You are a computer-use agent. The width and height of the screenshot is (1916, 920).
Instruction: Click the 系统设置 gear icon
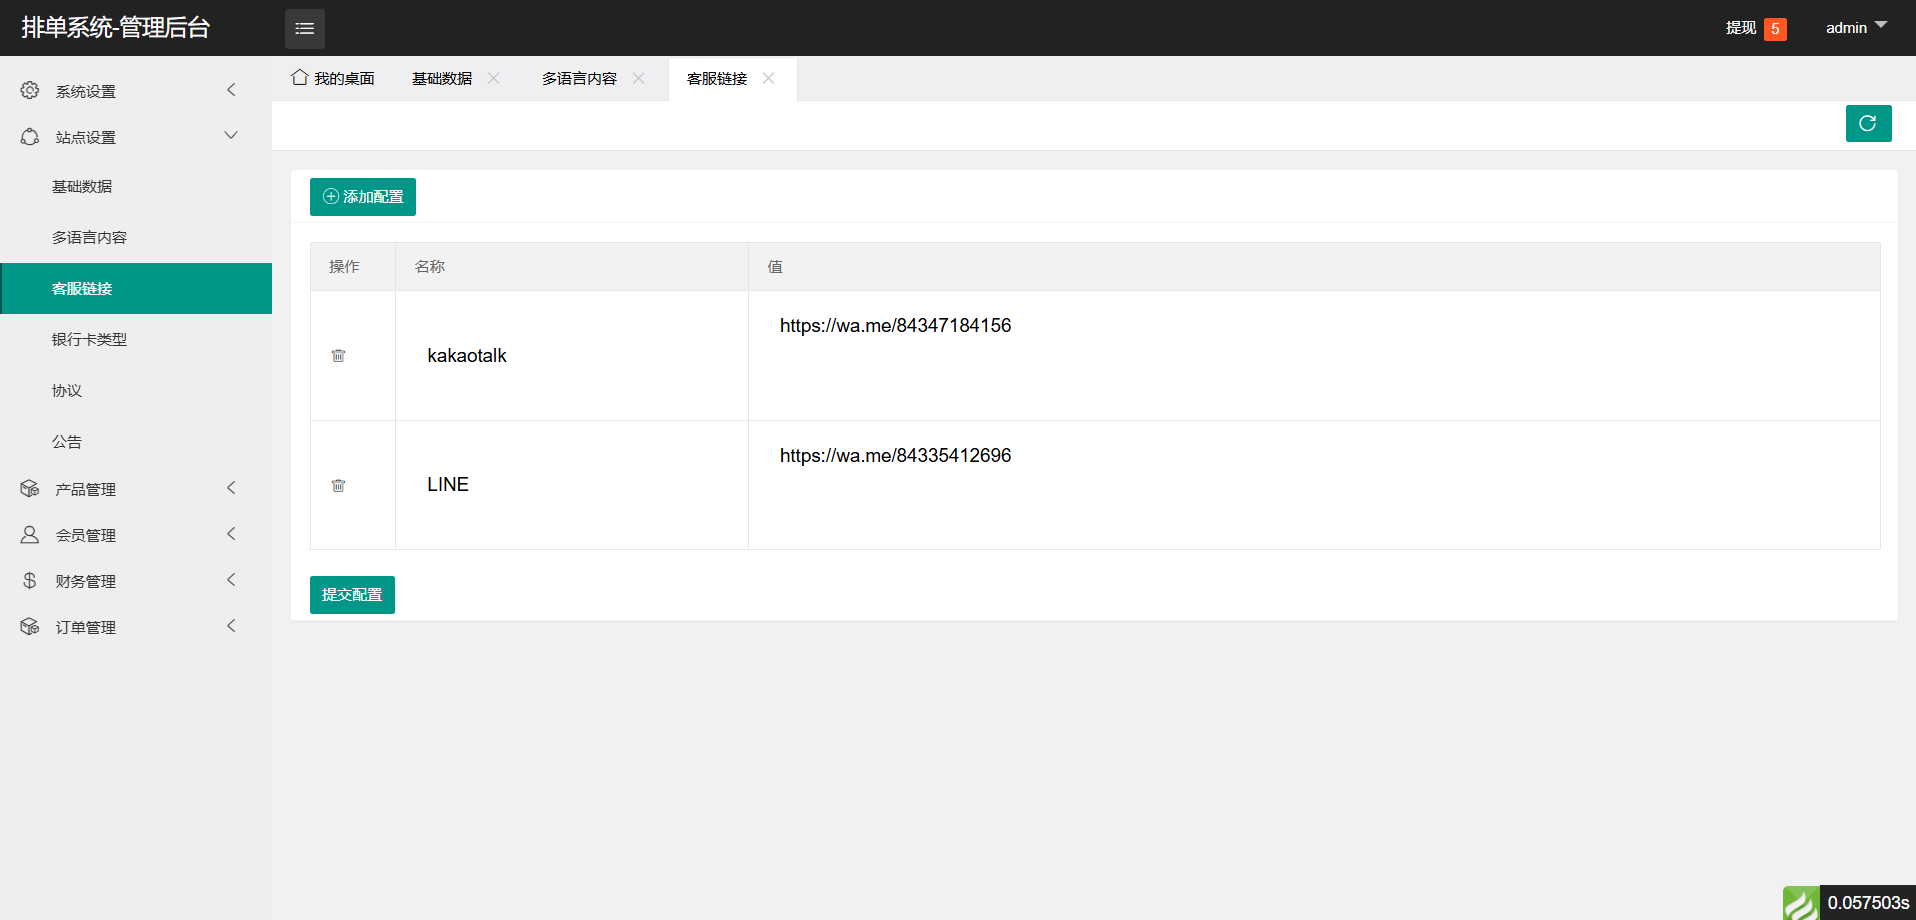click(30, 90)
